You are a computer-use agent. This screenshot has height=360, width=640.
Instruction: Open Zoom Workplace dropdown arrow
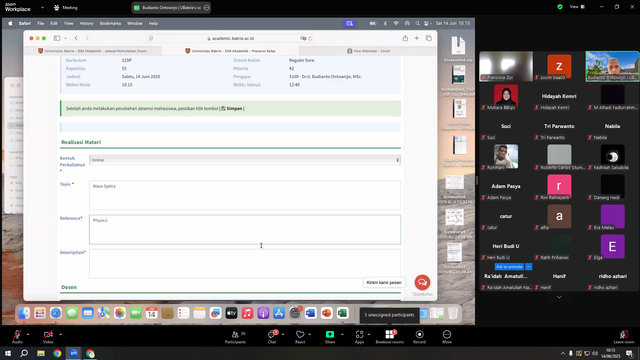point(42,7)
